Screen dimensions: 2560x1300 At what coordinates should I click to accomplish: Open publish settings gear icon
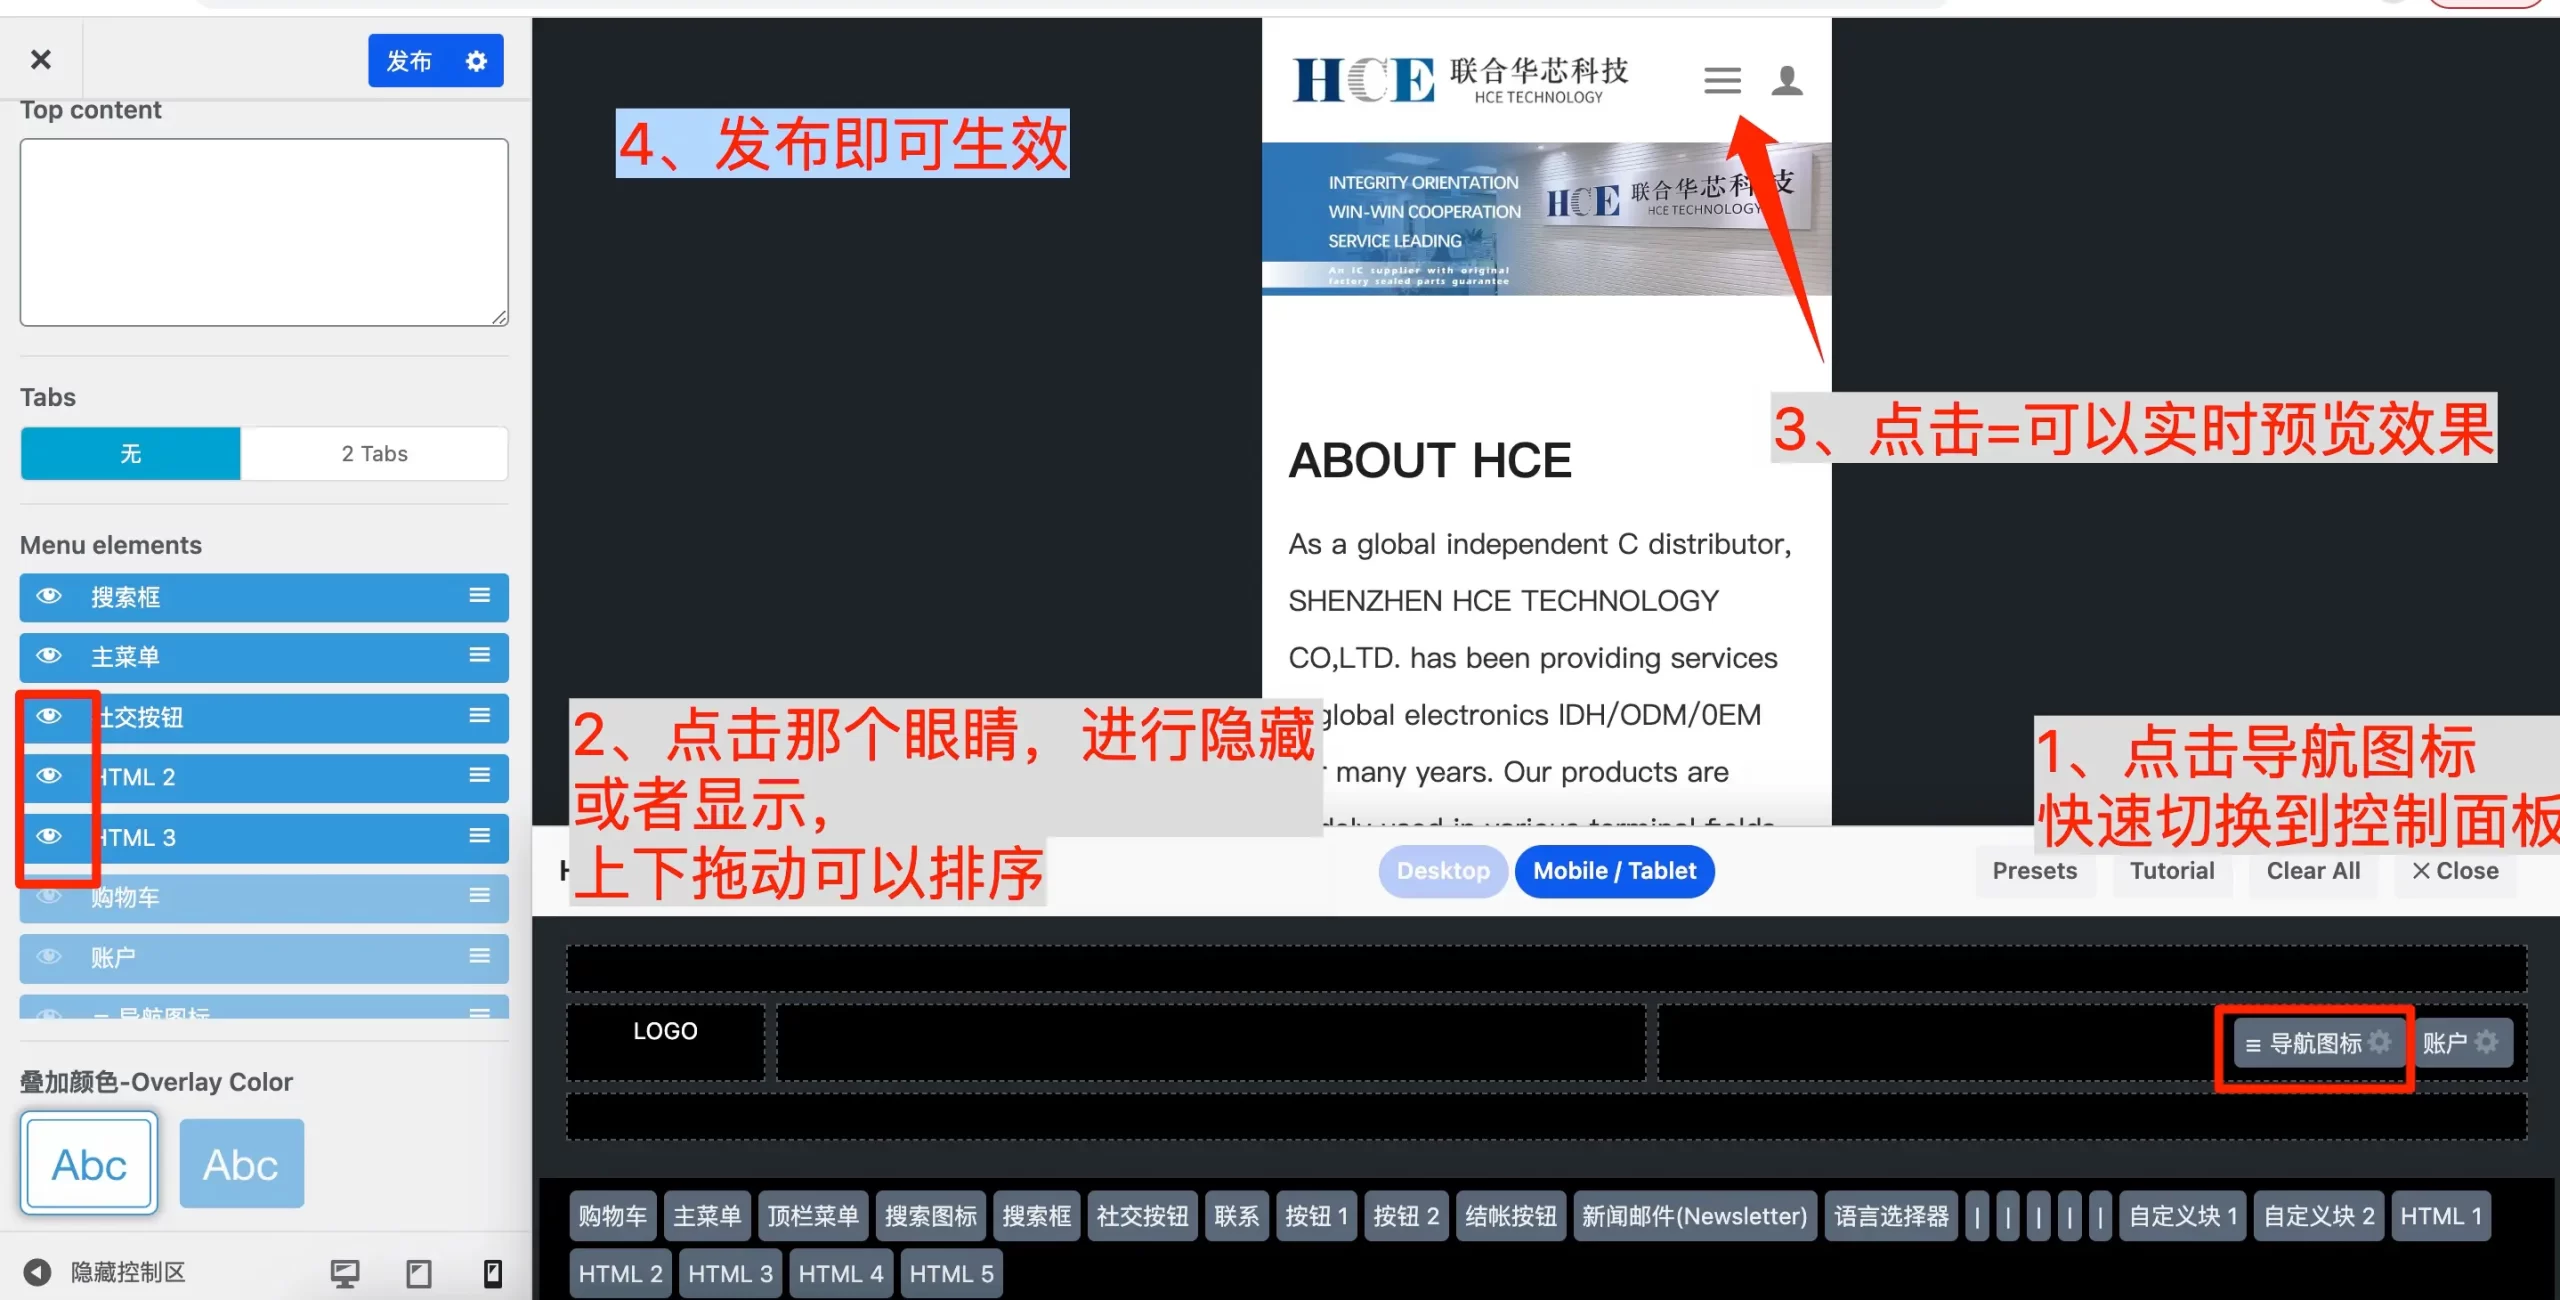click(476, 61)
